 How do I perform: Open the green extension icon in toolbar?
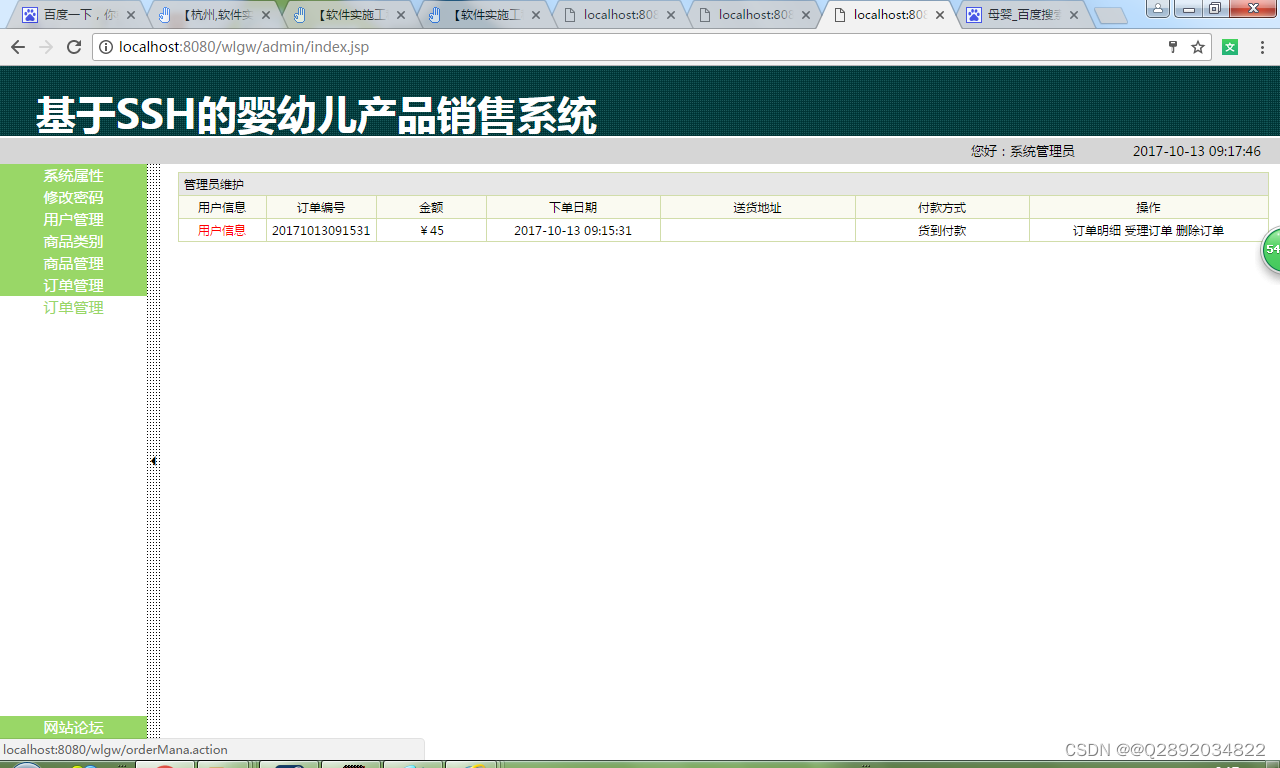tap(1230, 47)
